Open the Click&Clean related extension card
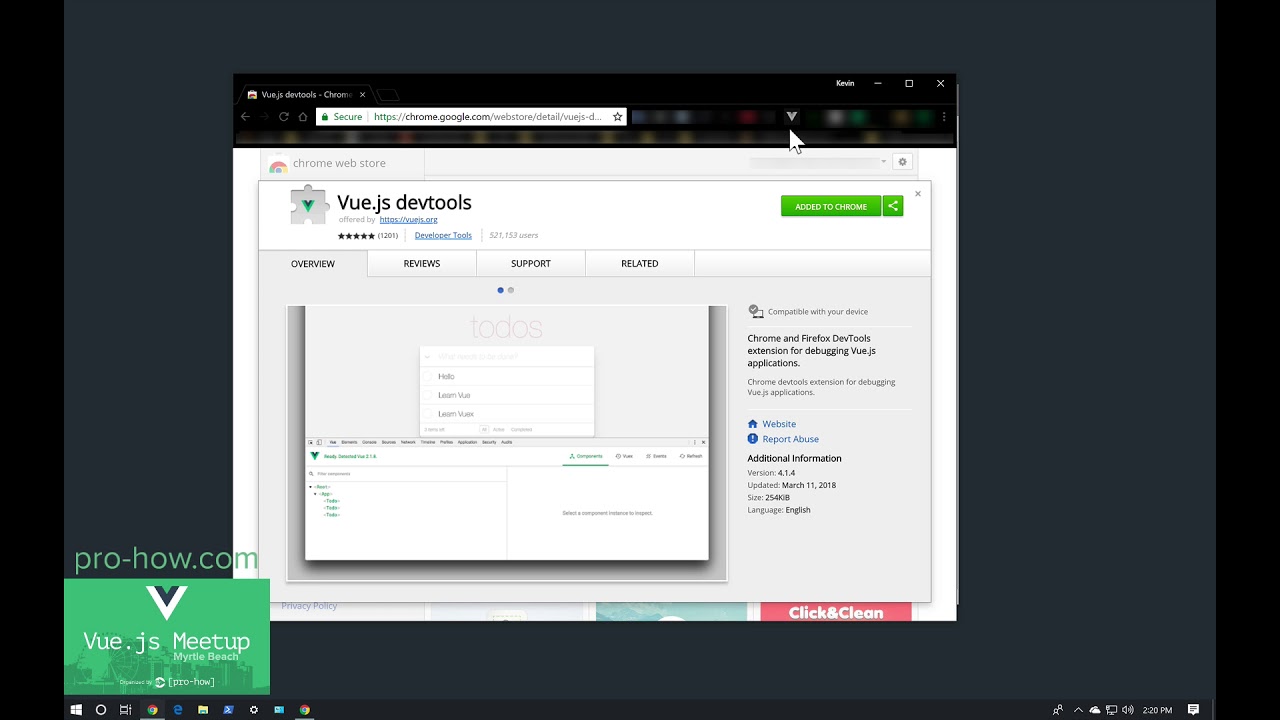This screenshot has height=720, width=1280. click(x=836, y=612)
